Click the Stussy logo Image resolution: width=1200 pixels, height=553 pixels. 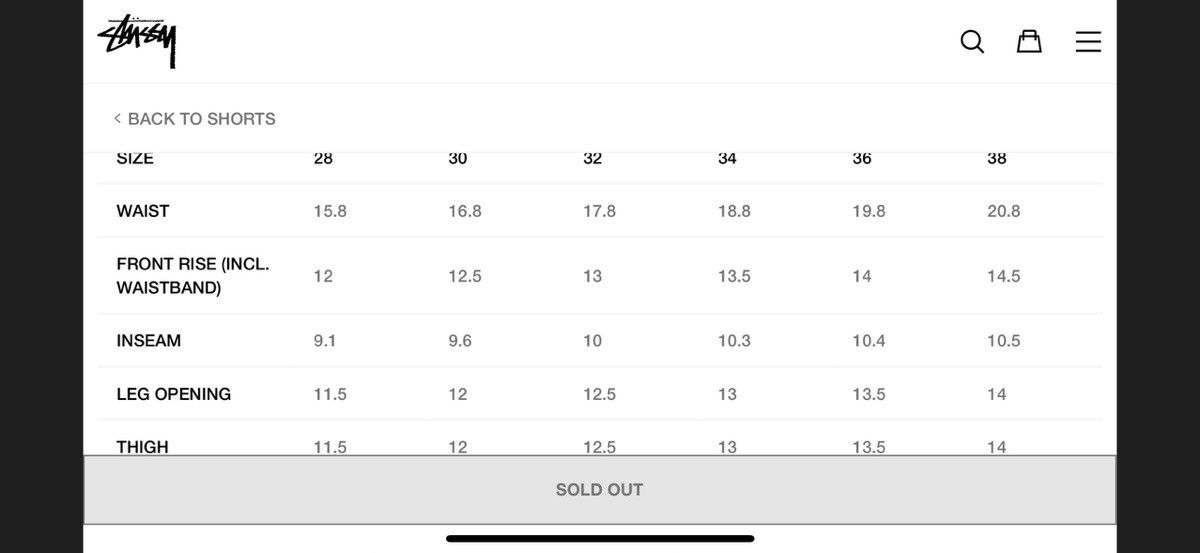click(x=138, y=41)
